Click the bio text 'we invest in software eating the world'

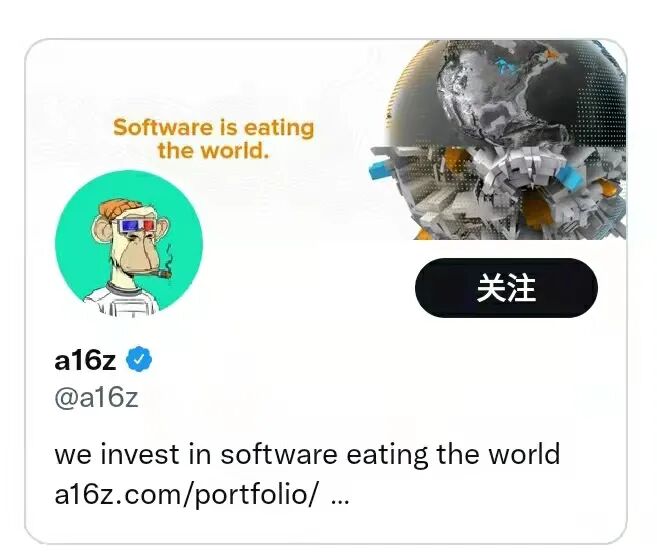pyautogui.click(x=307, y=454)
